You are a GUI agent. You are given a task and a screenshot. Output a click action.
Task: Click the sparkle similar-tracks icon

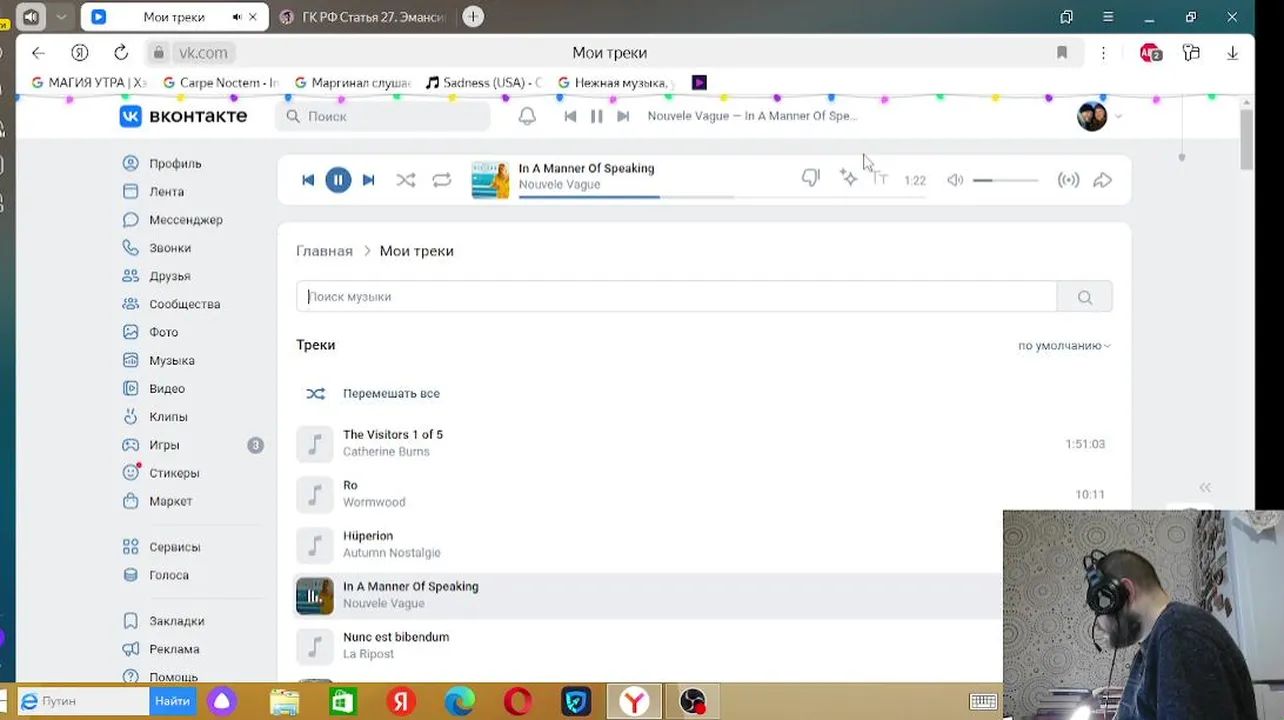click(x=848, y=178)
